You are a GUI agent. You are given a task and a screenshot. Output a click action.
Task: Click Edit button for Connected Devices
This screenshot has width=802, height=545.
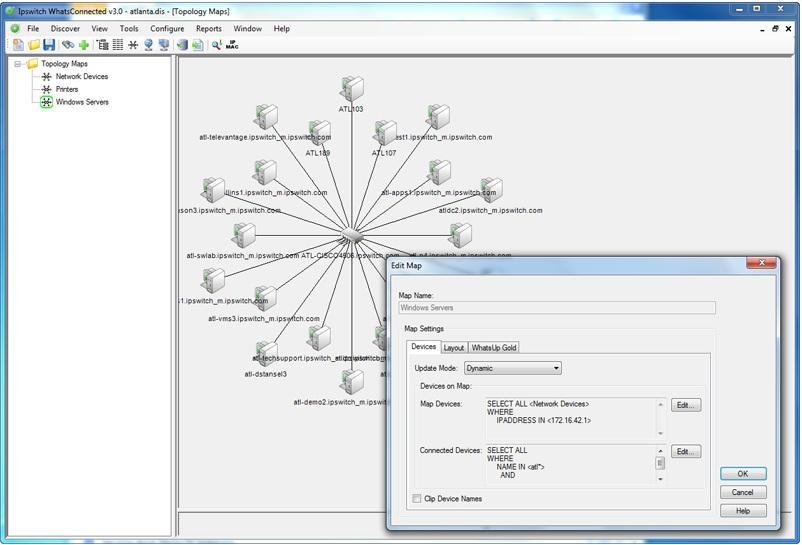click(x=686, y=451)
